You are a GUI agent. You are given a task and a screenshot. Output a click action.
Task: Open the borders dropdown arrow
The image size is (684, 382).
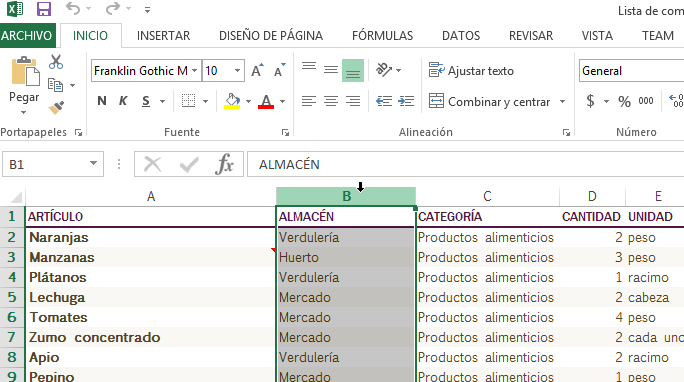point(205,102)
